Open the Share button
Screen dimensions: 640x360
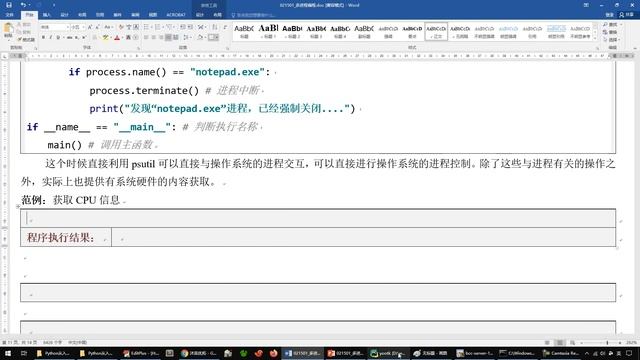tap(627, 15)
